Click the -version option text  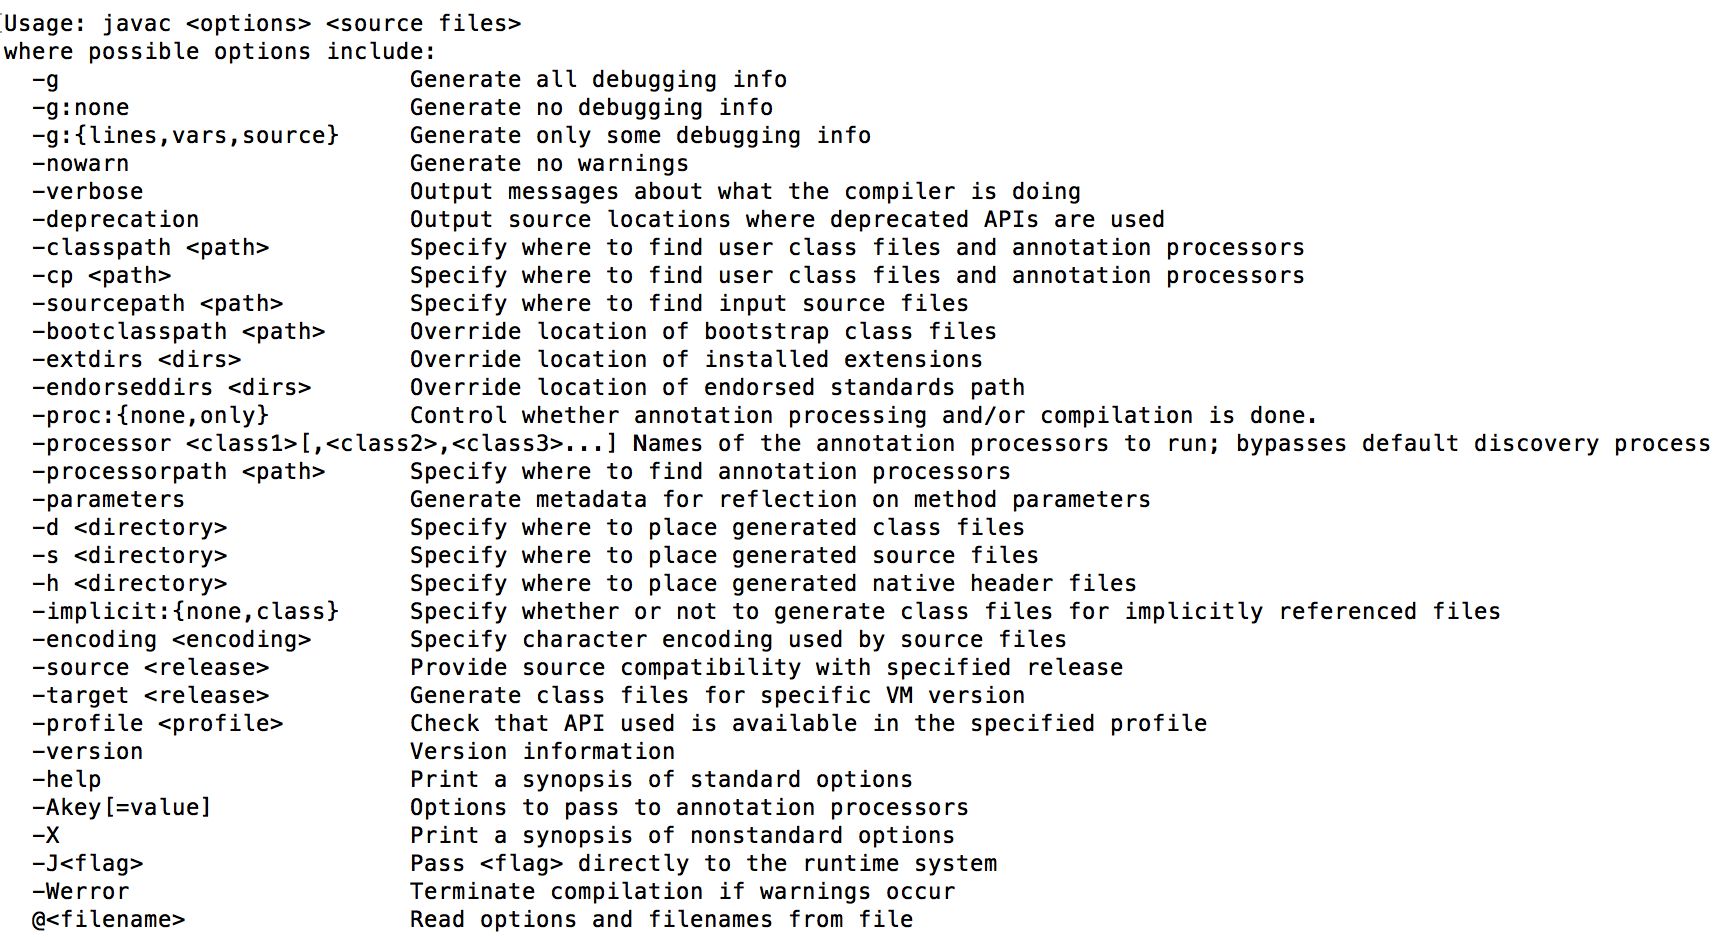(x=87, y=752)
